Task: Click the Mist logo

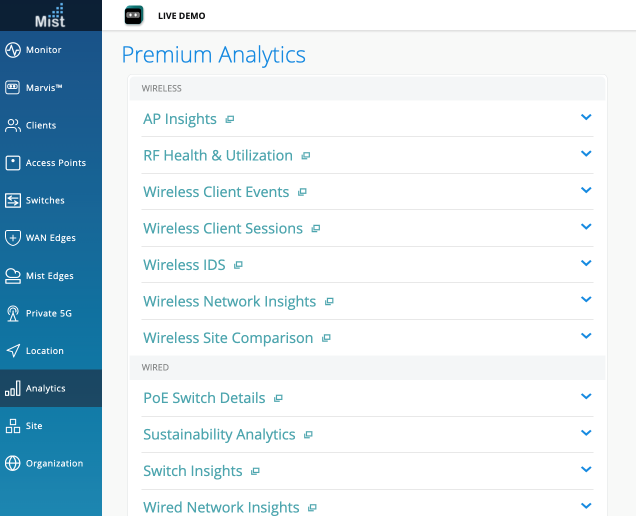Action: coord(50,16)
